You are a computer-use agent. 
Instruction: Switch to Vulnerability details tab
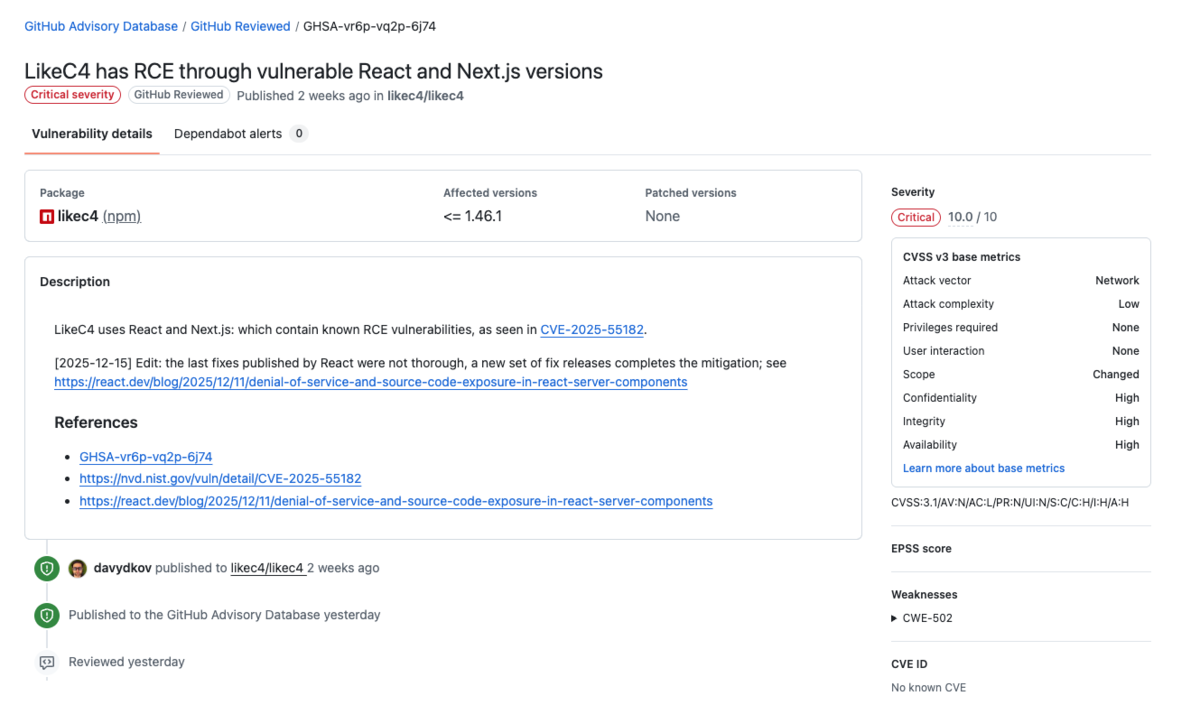[92, 134]
